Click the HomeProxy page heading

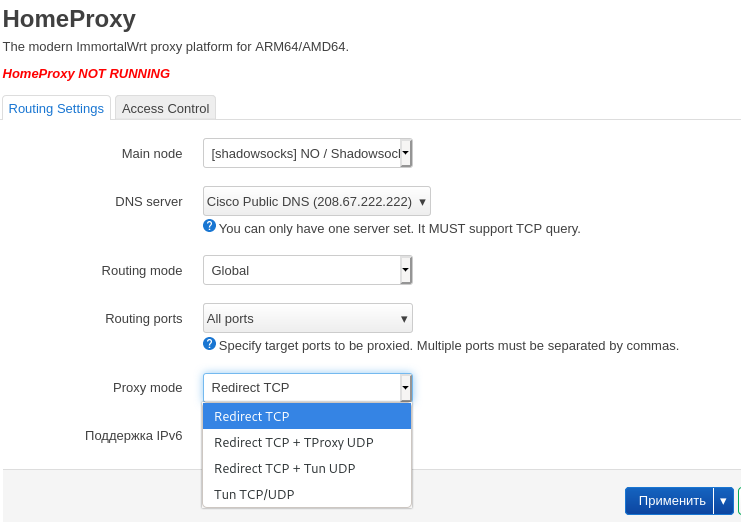tap(69, 18)
